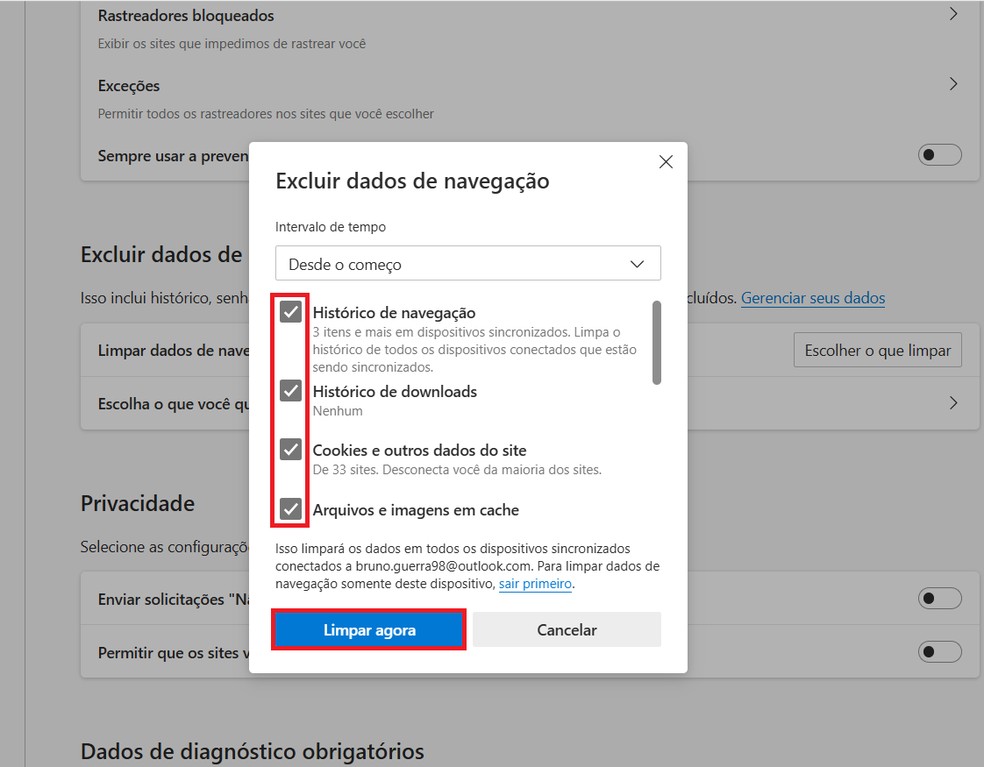Click the 'sair primeiro' link
The height and width of the screenshot is (767, 984).
pyautogui.click(x=534, y=583)
